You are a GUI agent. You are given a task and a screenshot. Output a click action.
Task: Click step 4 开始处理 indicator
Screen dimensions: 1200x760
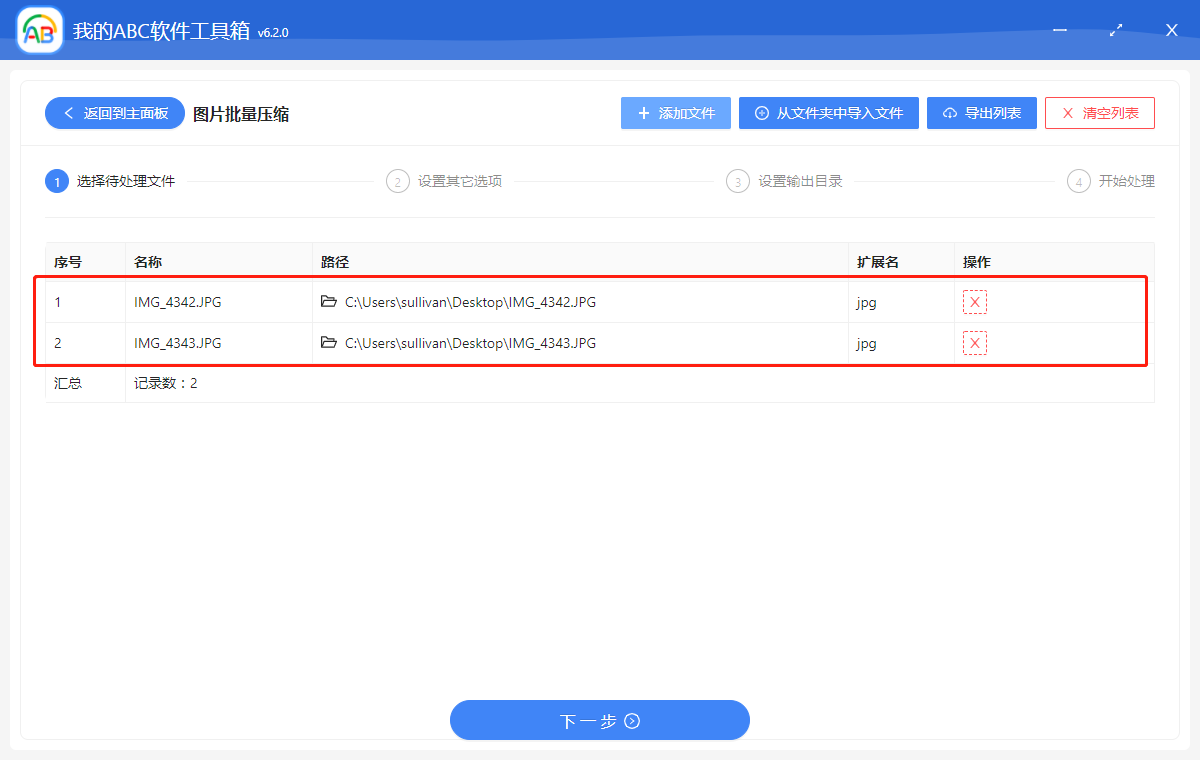pyautogui.click(x=1078, y=181)
